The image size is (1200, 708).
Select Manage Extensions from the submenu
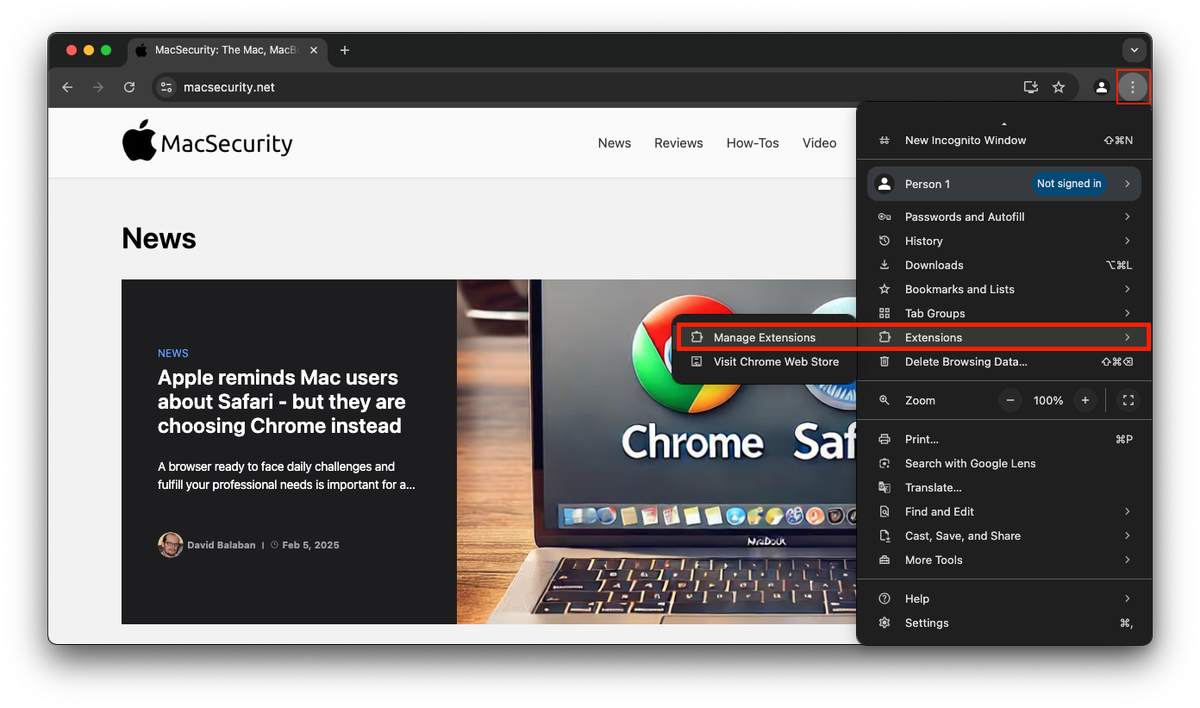tap(763, 337)
